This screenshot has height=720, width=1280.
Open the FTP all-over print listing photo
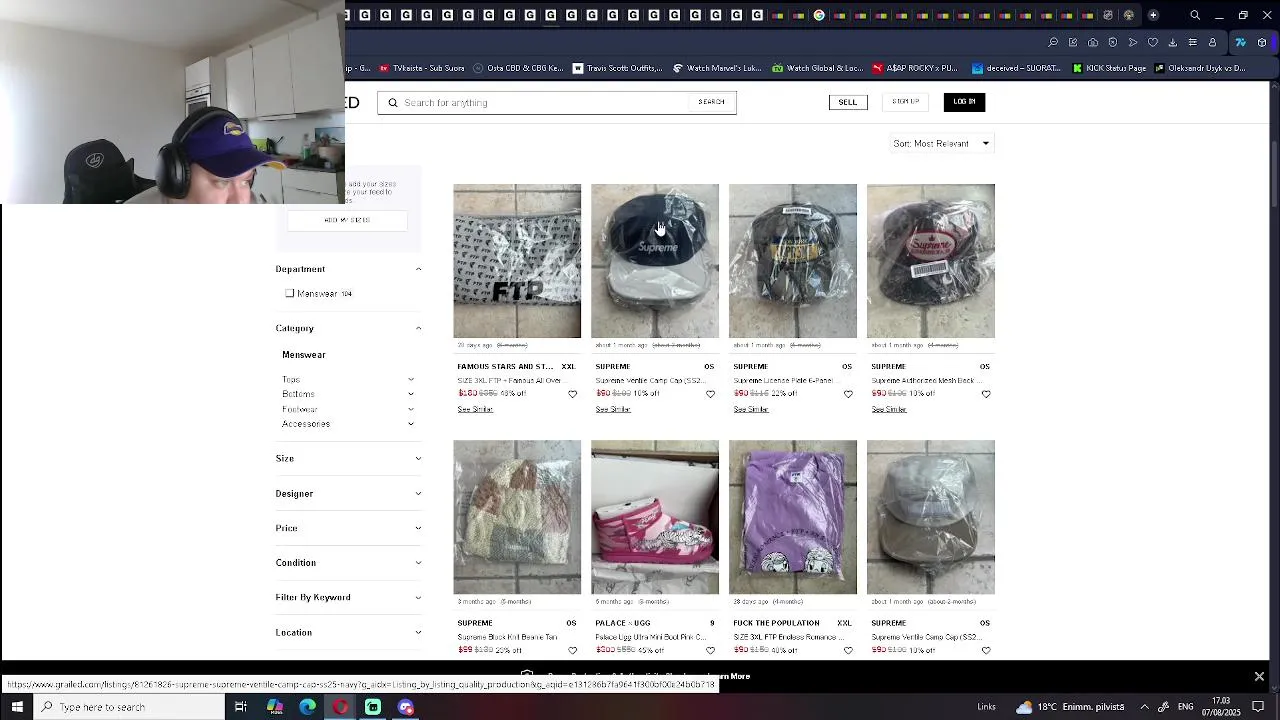517,261
